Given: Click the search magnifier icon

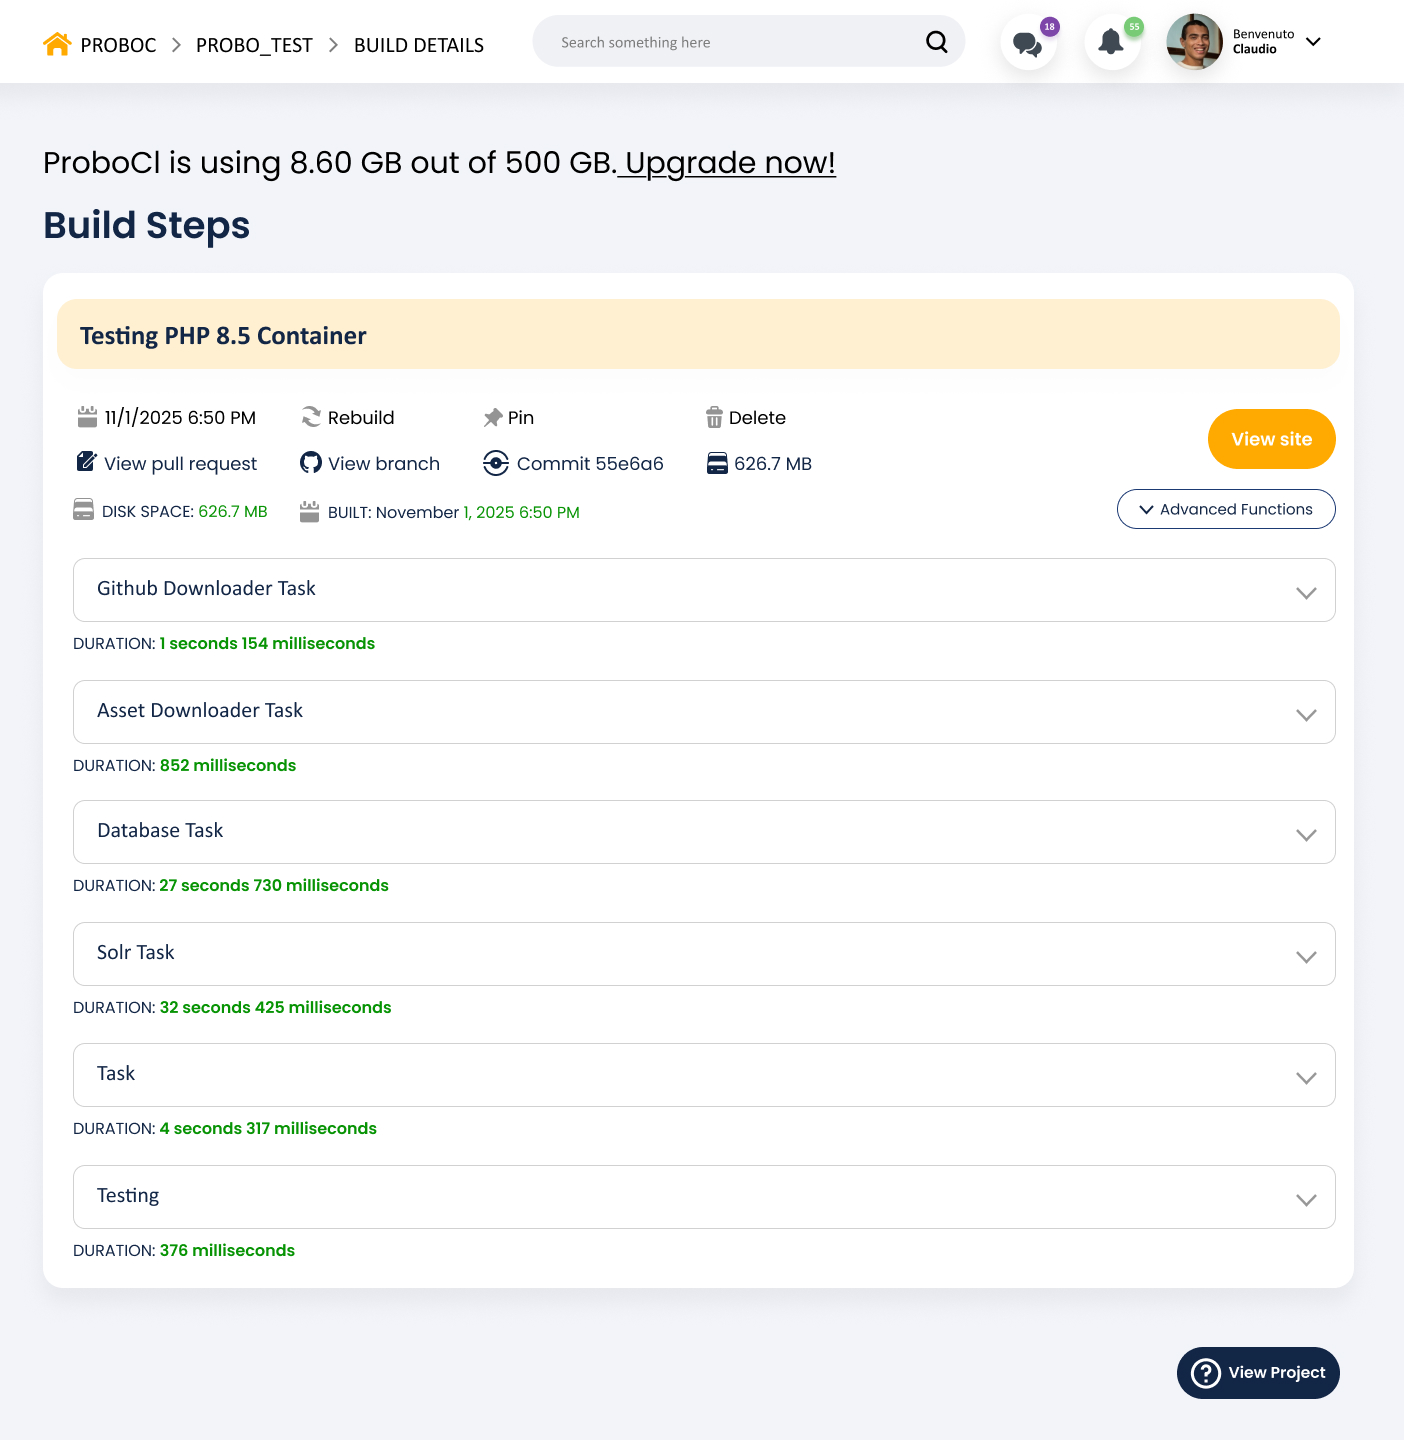Looking at the screenshot, I should pyautogui.click(x=936, y=42).
